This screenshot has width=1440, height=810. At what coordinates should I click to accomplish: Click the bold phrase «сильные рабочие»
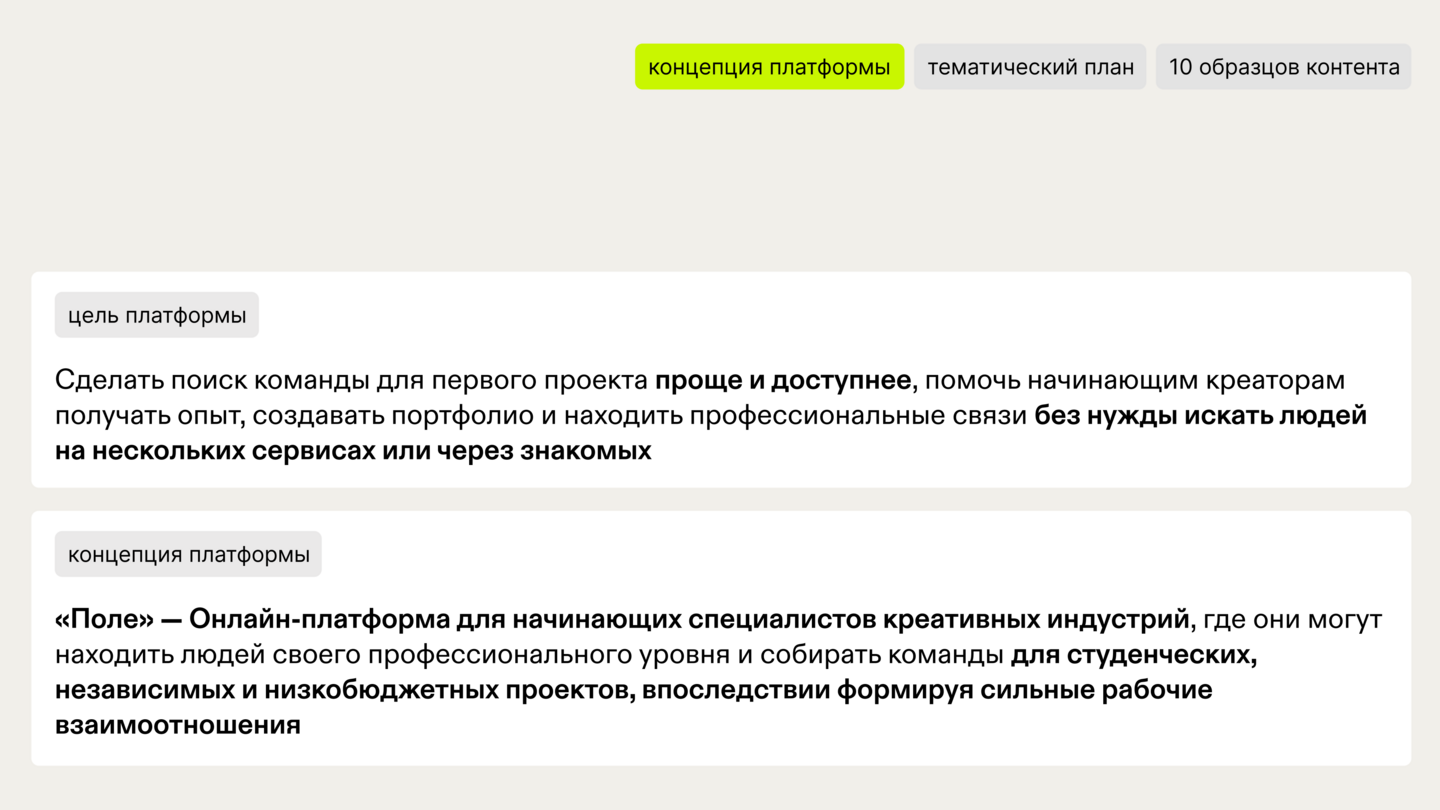(x=1096, y=690)
